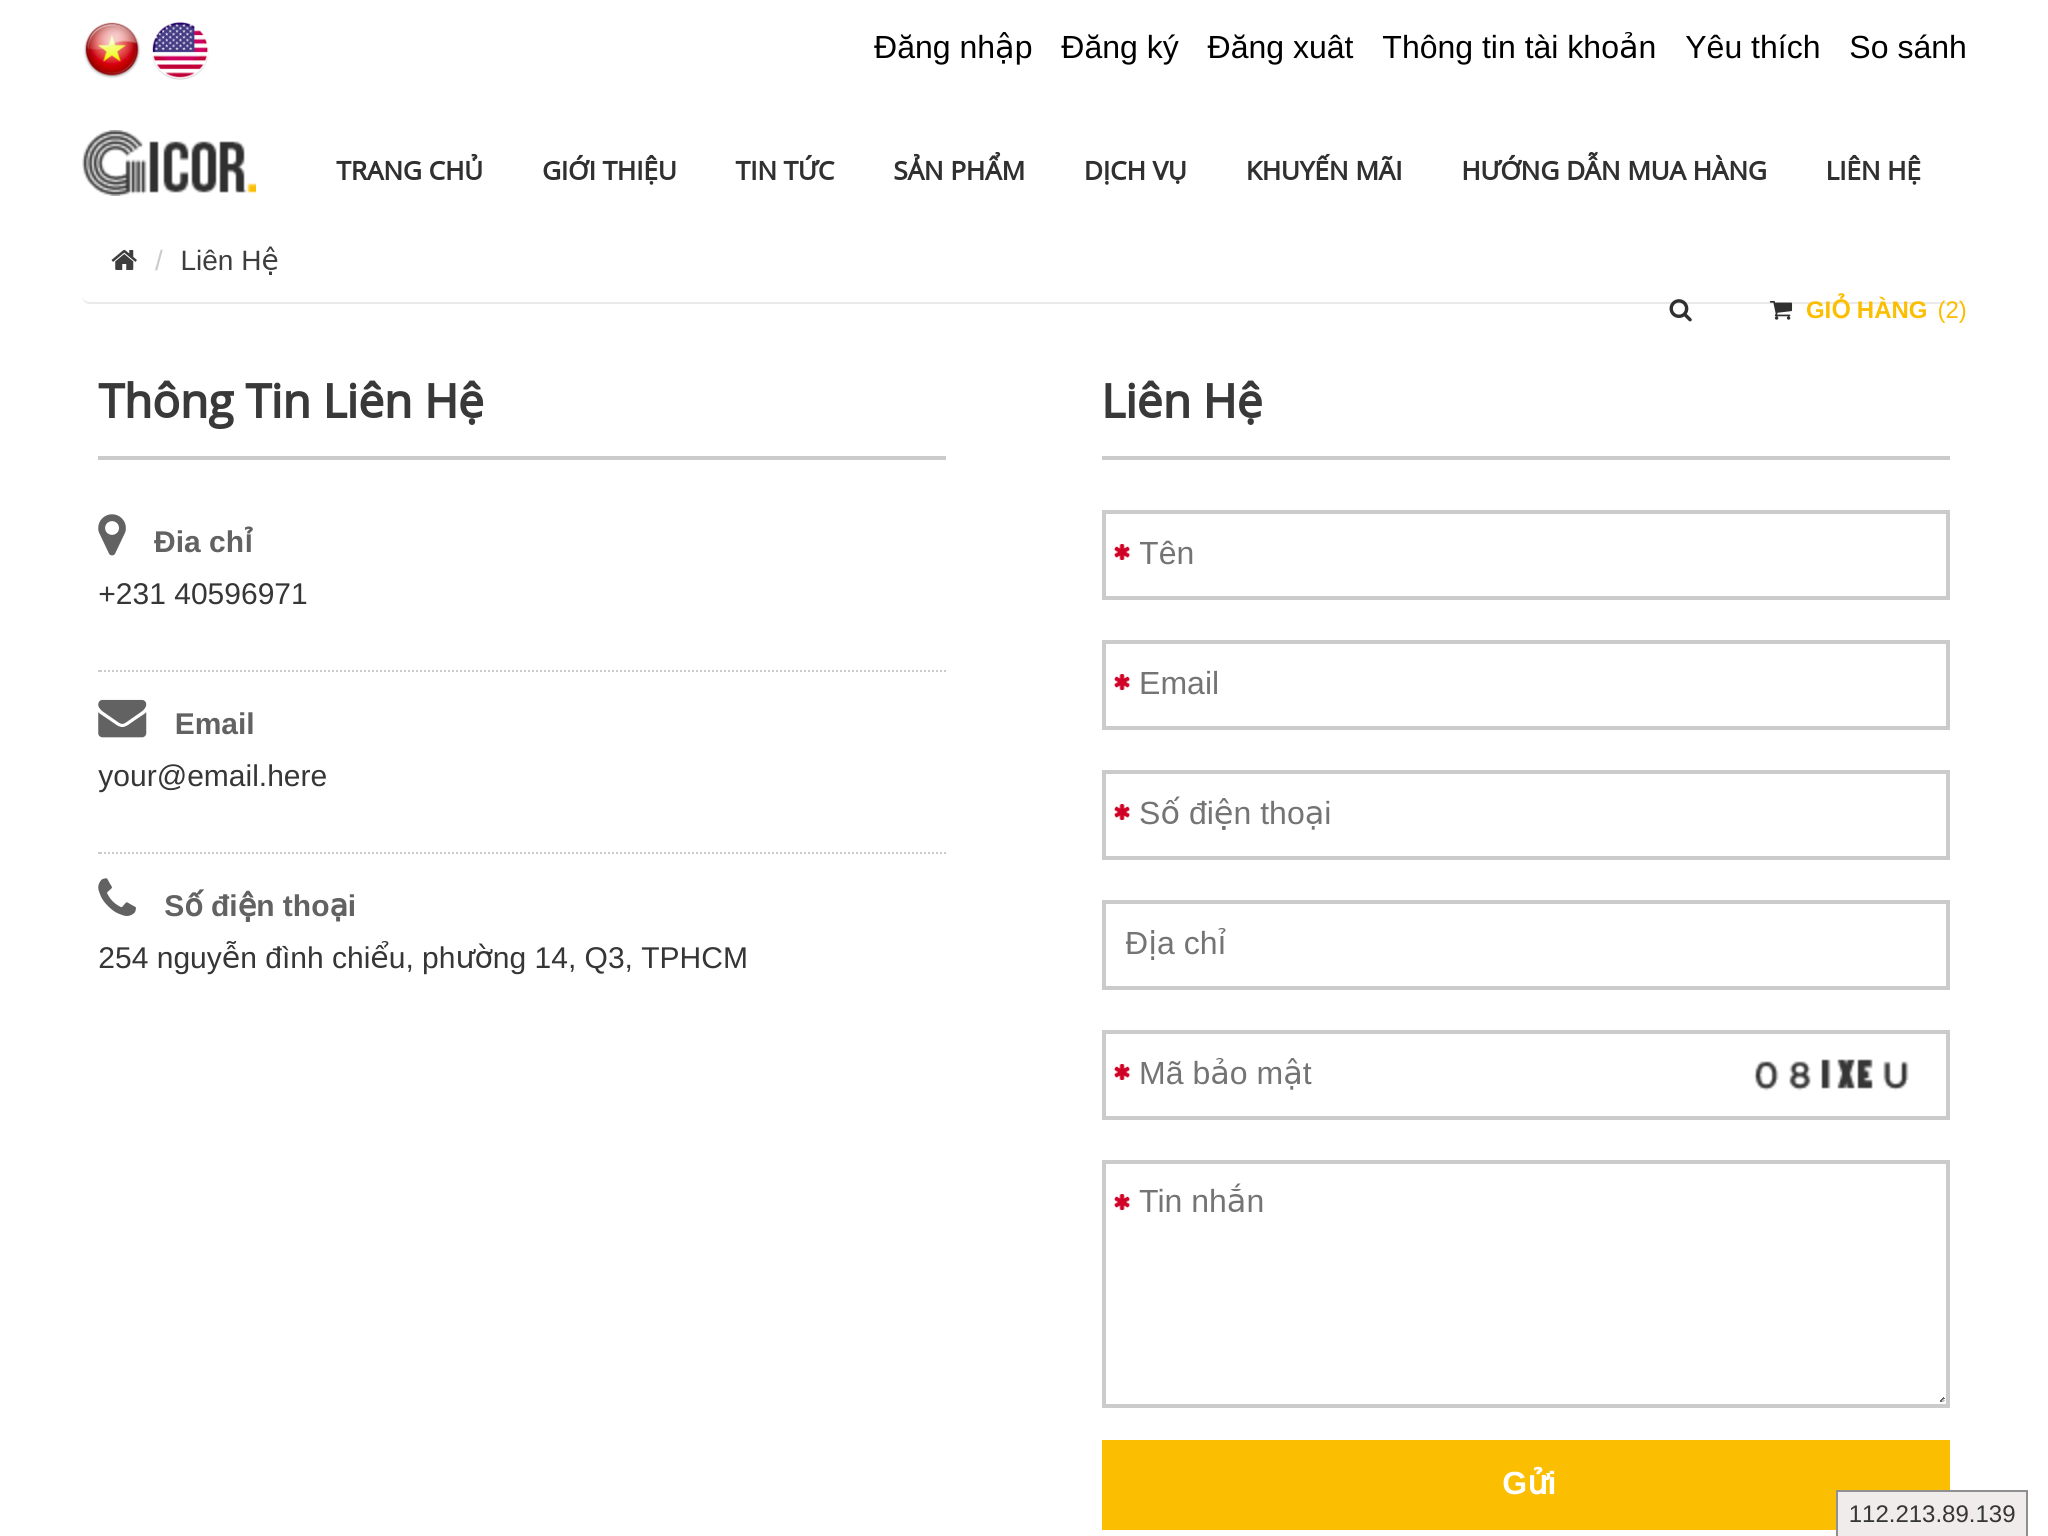The height and width of the screenshot is (1536, 2048).
Task: Click the phone number +231 40596971
Action: pos(202,594)
